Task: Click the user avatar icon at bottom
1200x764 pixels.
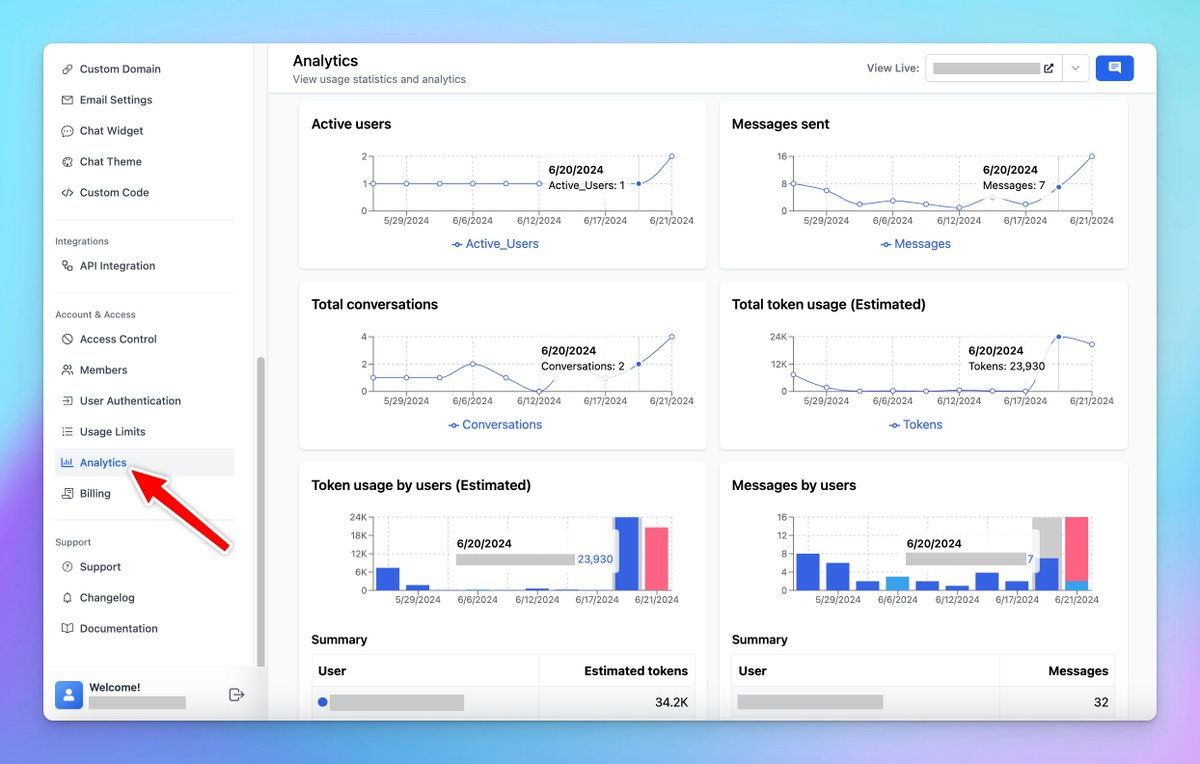Action: click(x=68, y=695)
